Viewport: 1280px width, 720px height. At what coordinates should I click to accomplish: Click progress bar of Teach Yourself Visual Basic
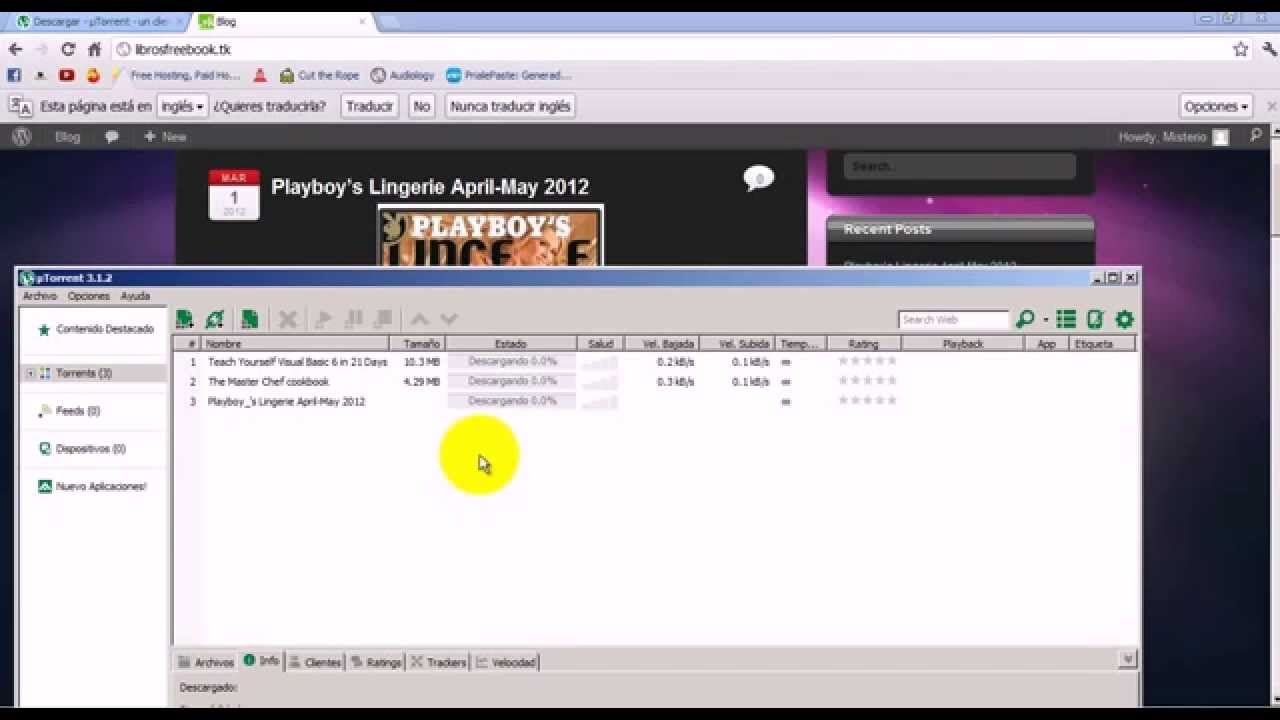[512, 362]
